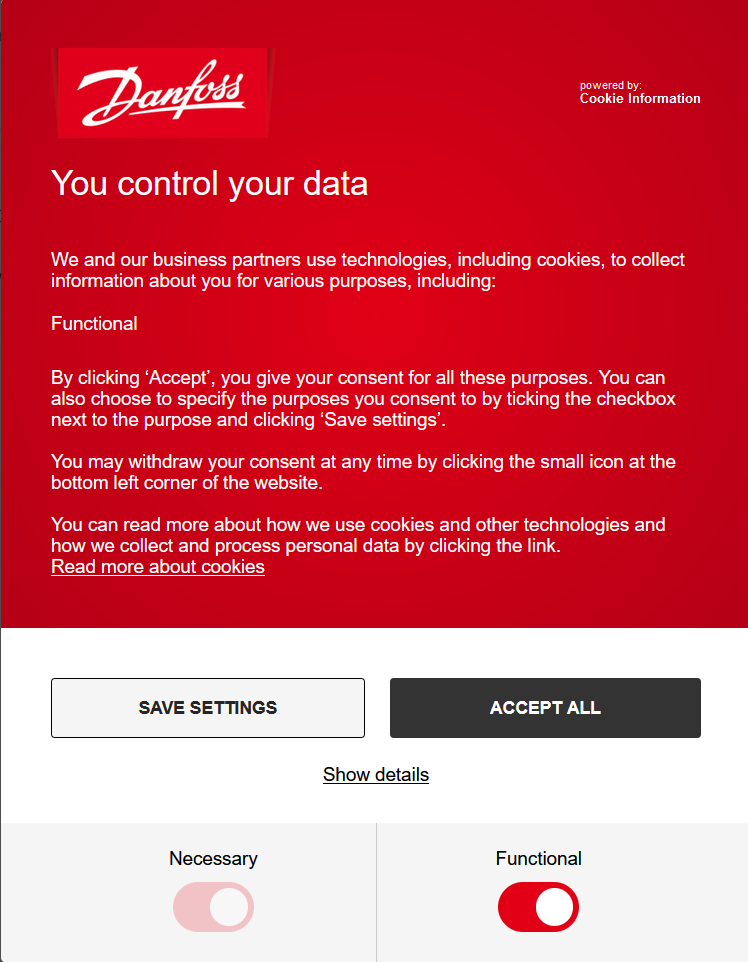The width and height of the screenshot is (748, 962).
Task: Click the 'Save settings' mention in the paragraph
Action: [382, 420]
